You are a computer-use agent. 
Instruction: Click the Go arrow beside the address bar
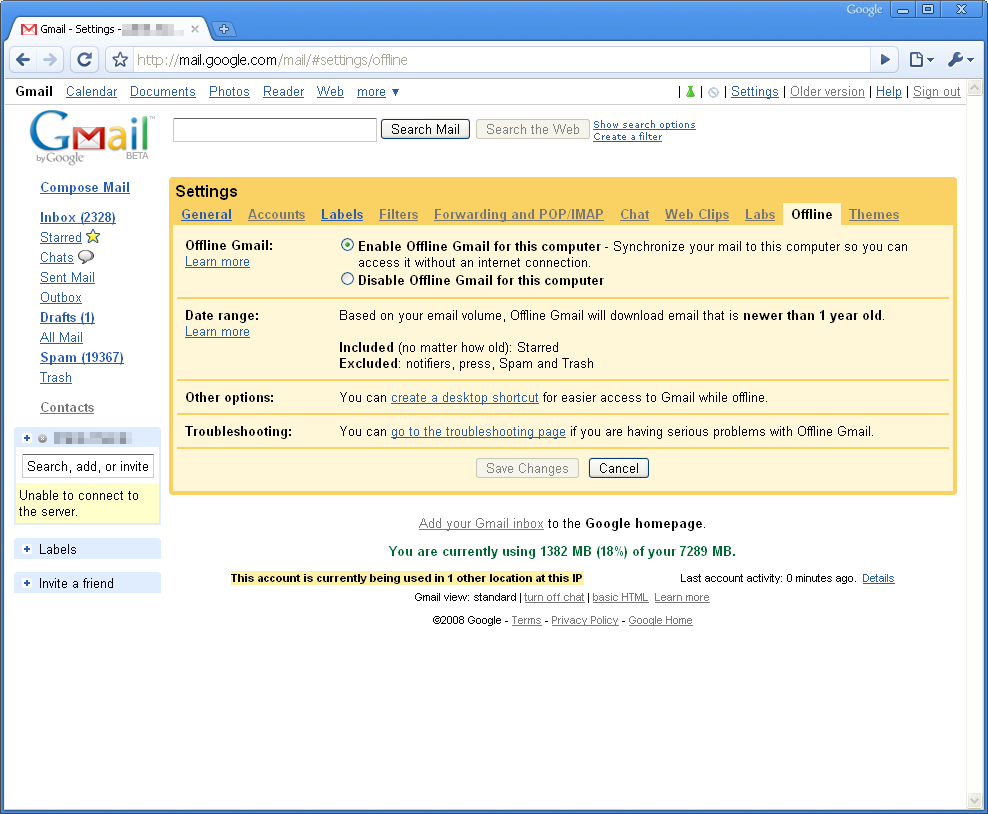(885, 60)
